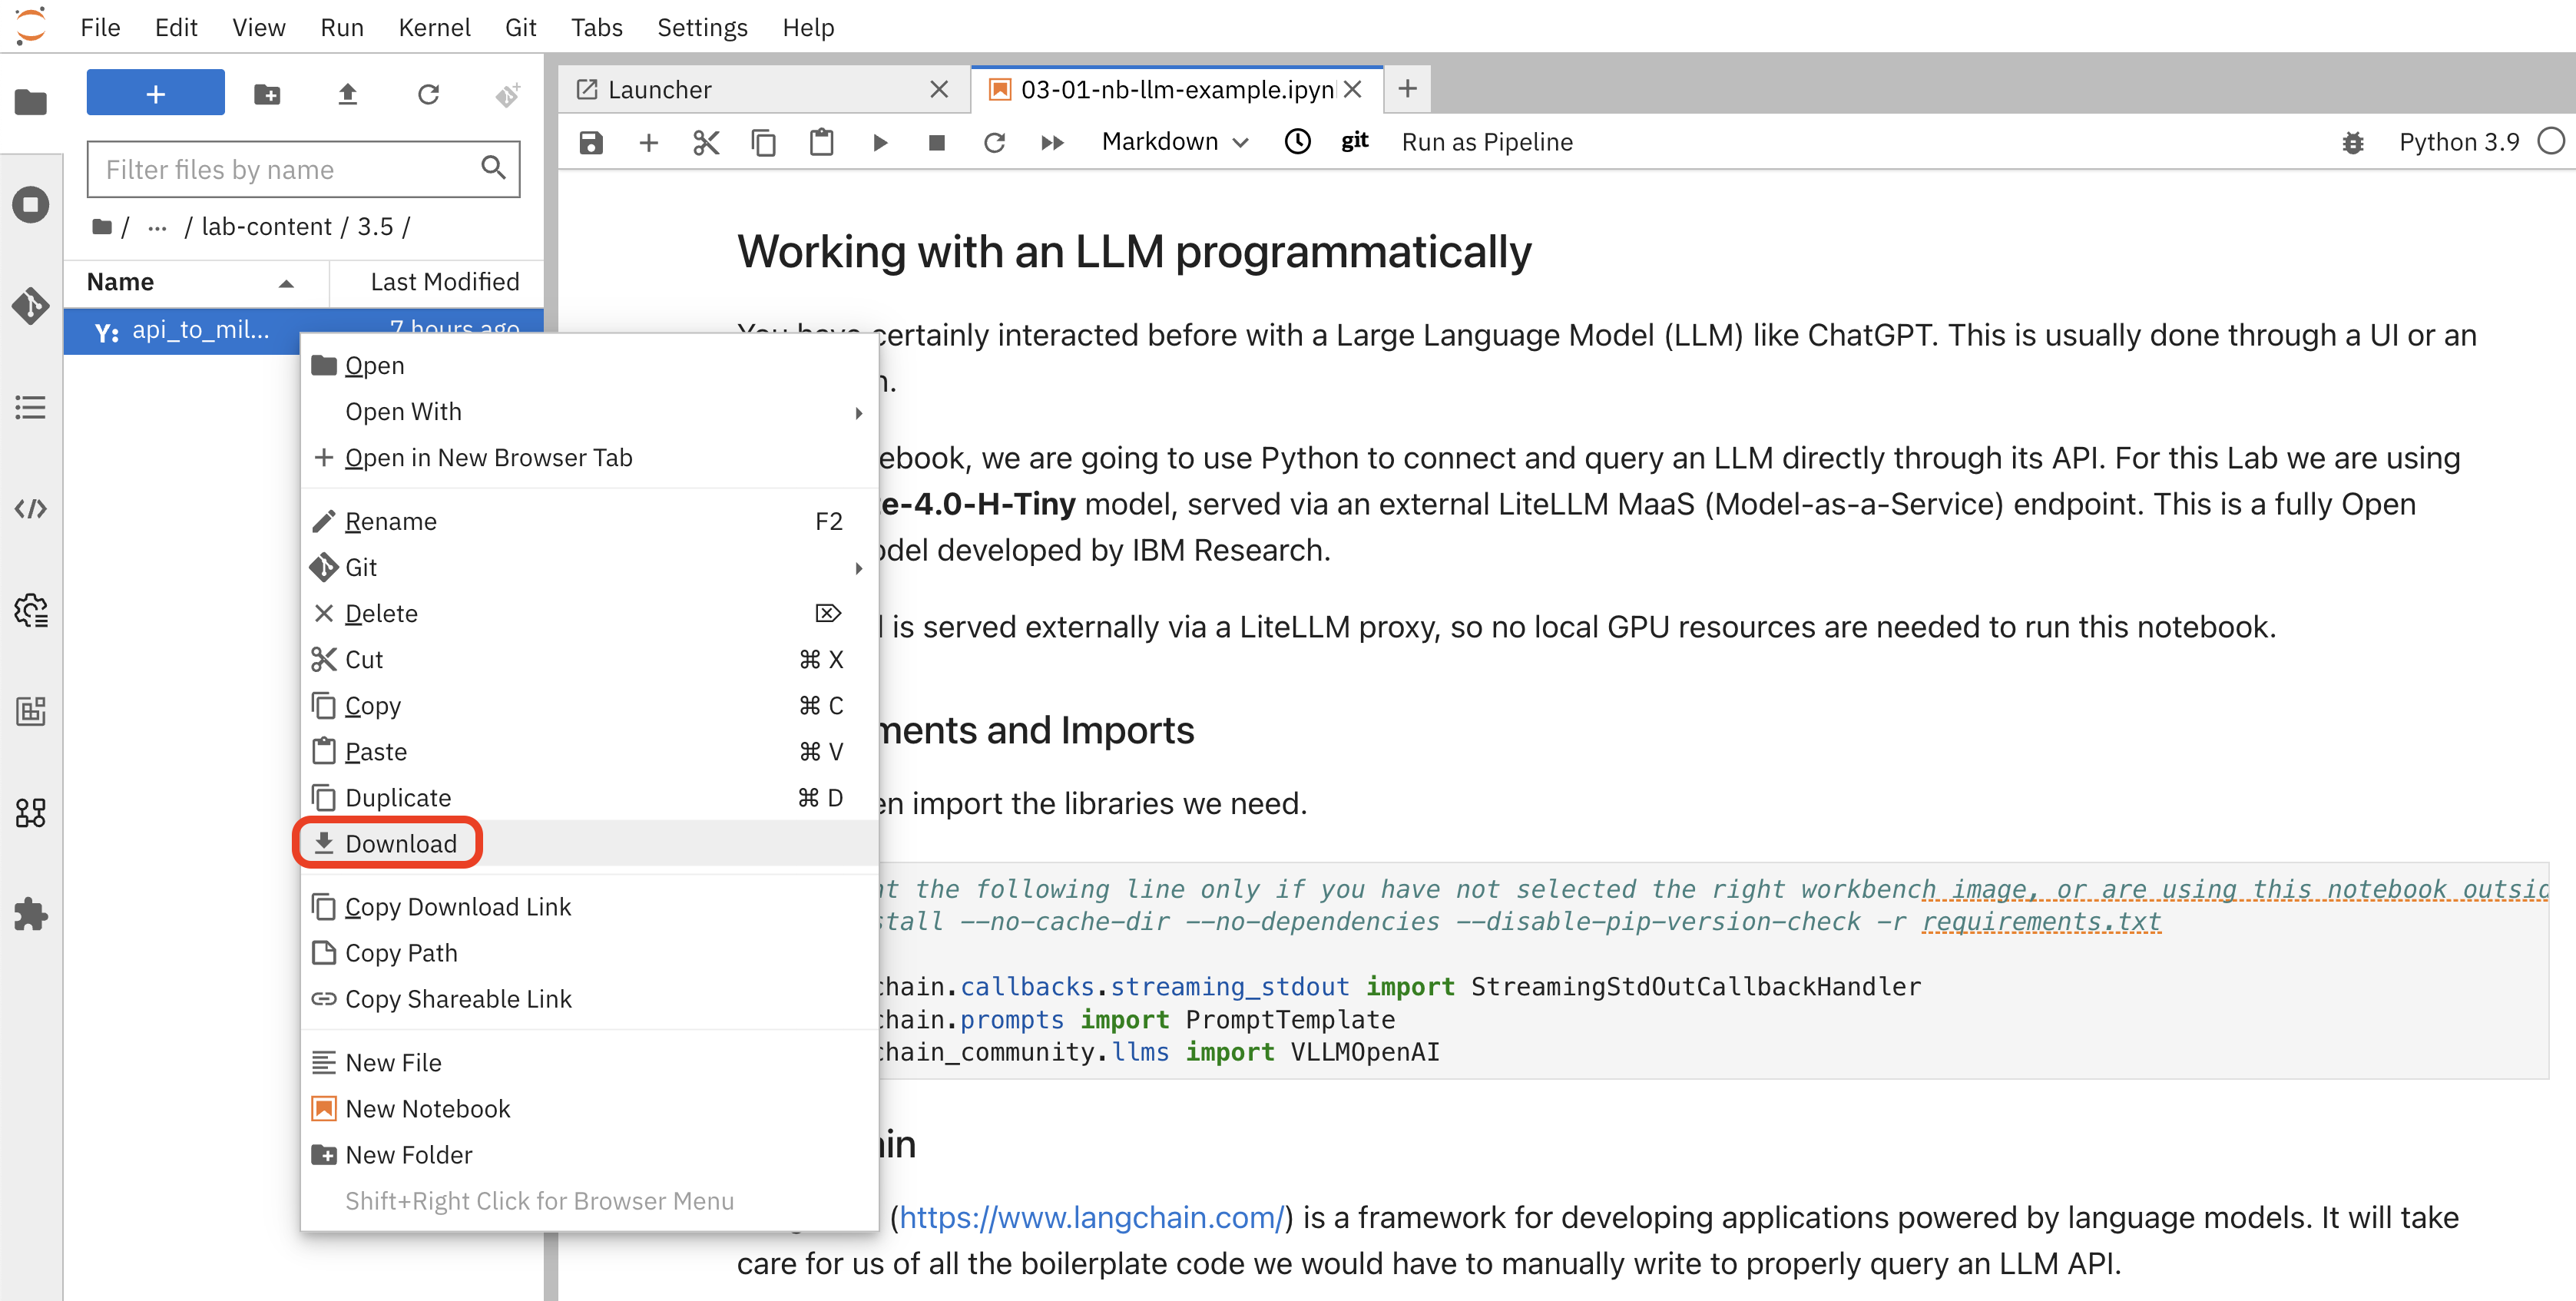Open the Extension Manager in sidebar
Image resolution: width=2576 pixels, height=1301 pixels.
(31, 914)
